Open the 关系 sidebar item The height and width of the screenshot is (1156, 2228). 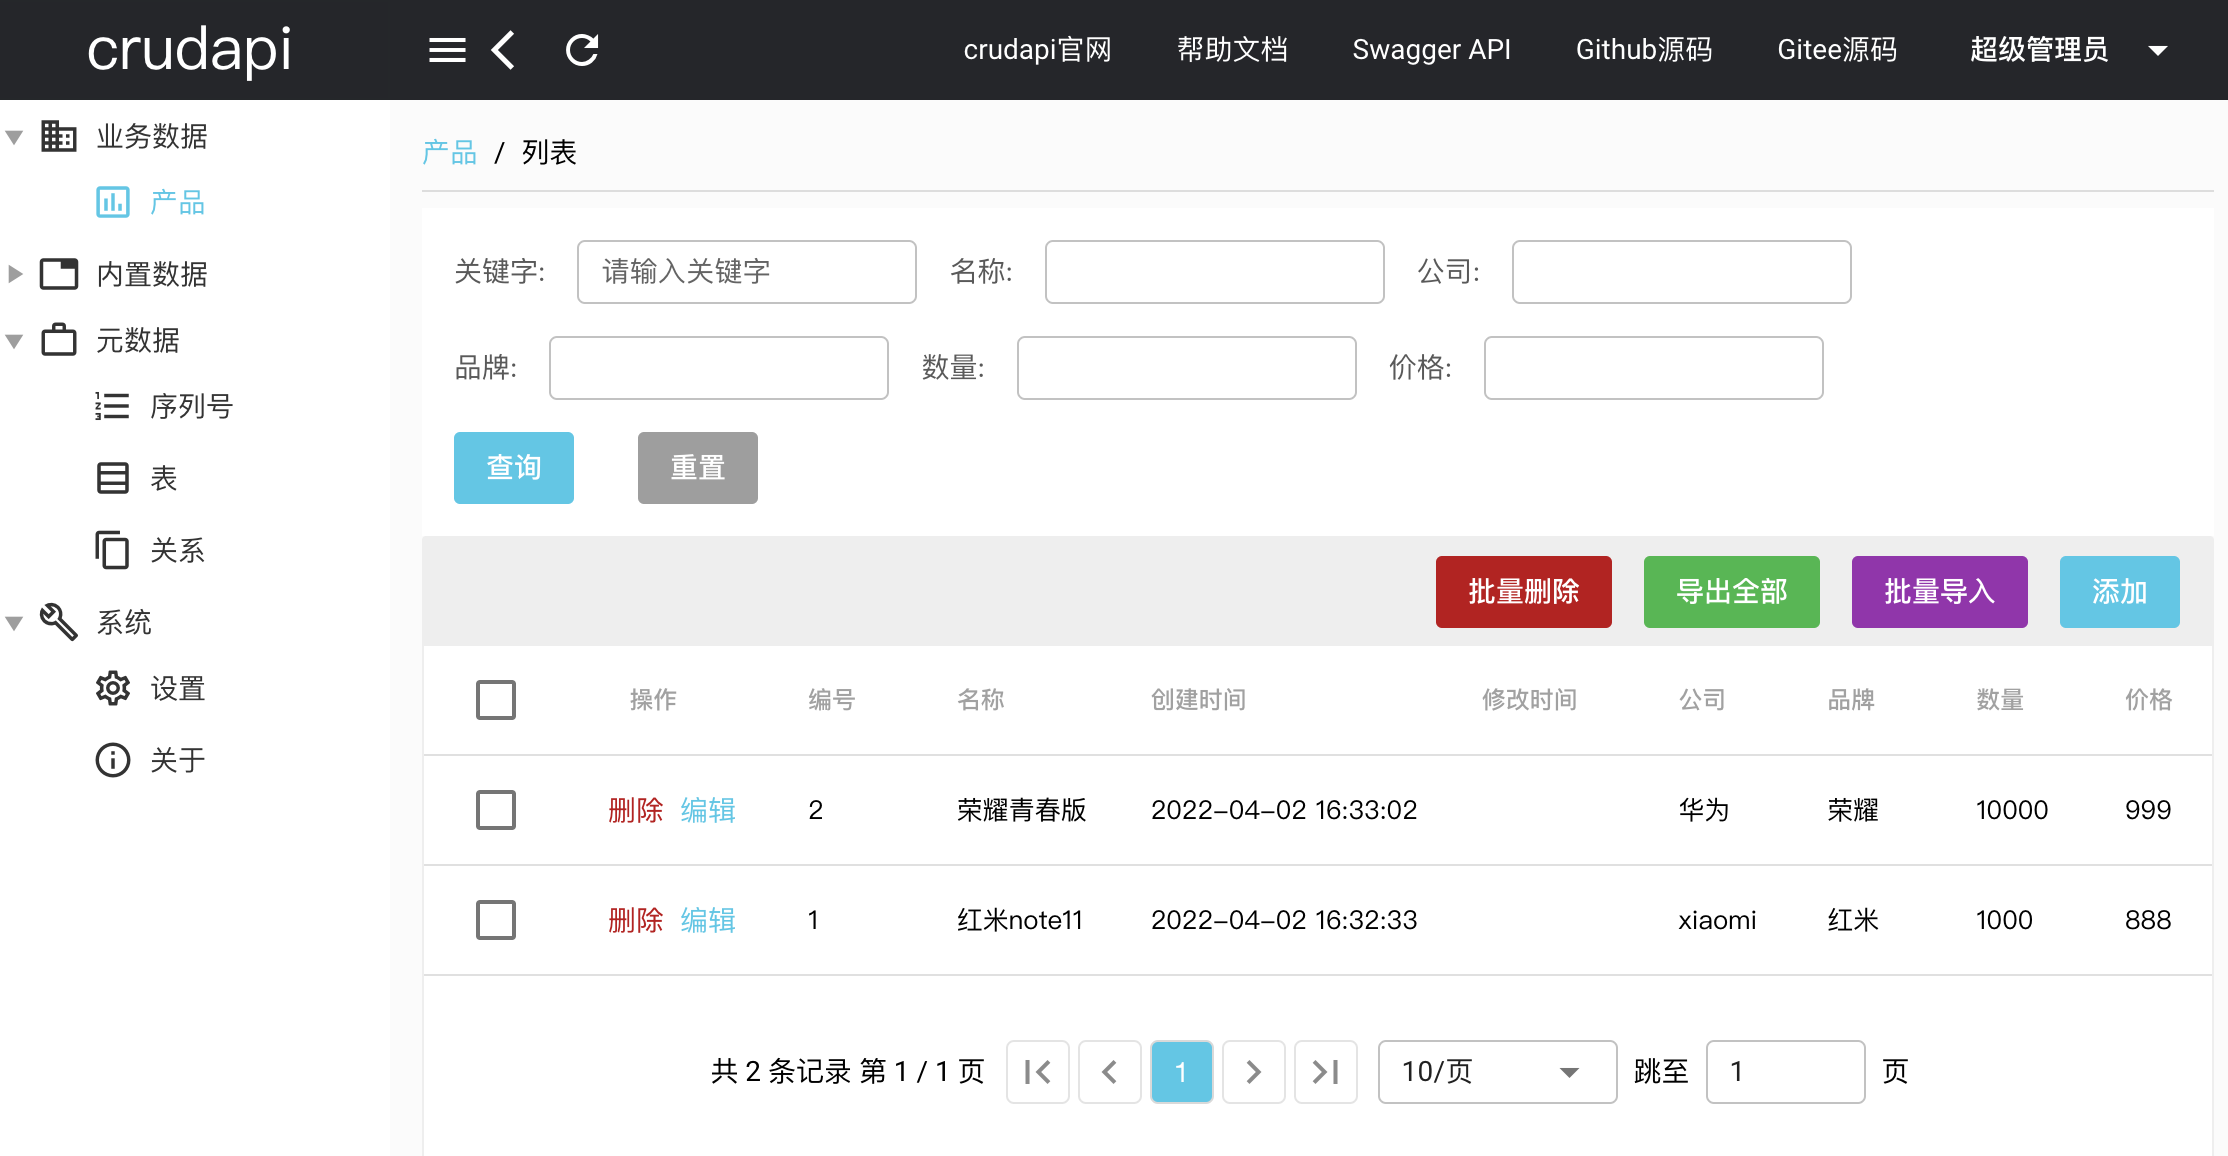176,550
